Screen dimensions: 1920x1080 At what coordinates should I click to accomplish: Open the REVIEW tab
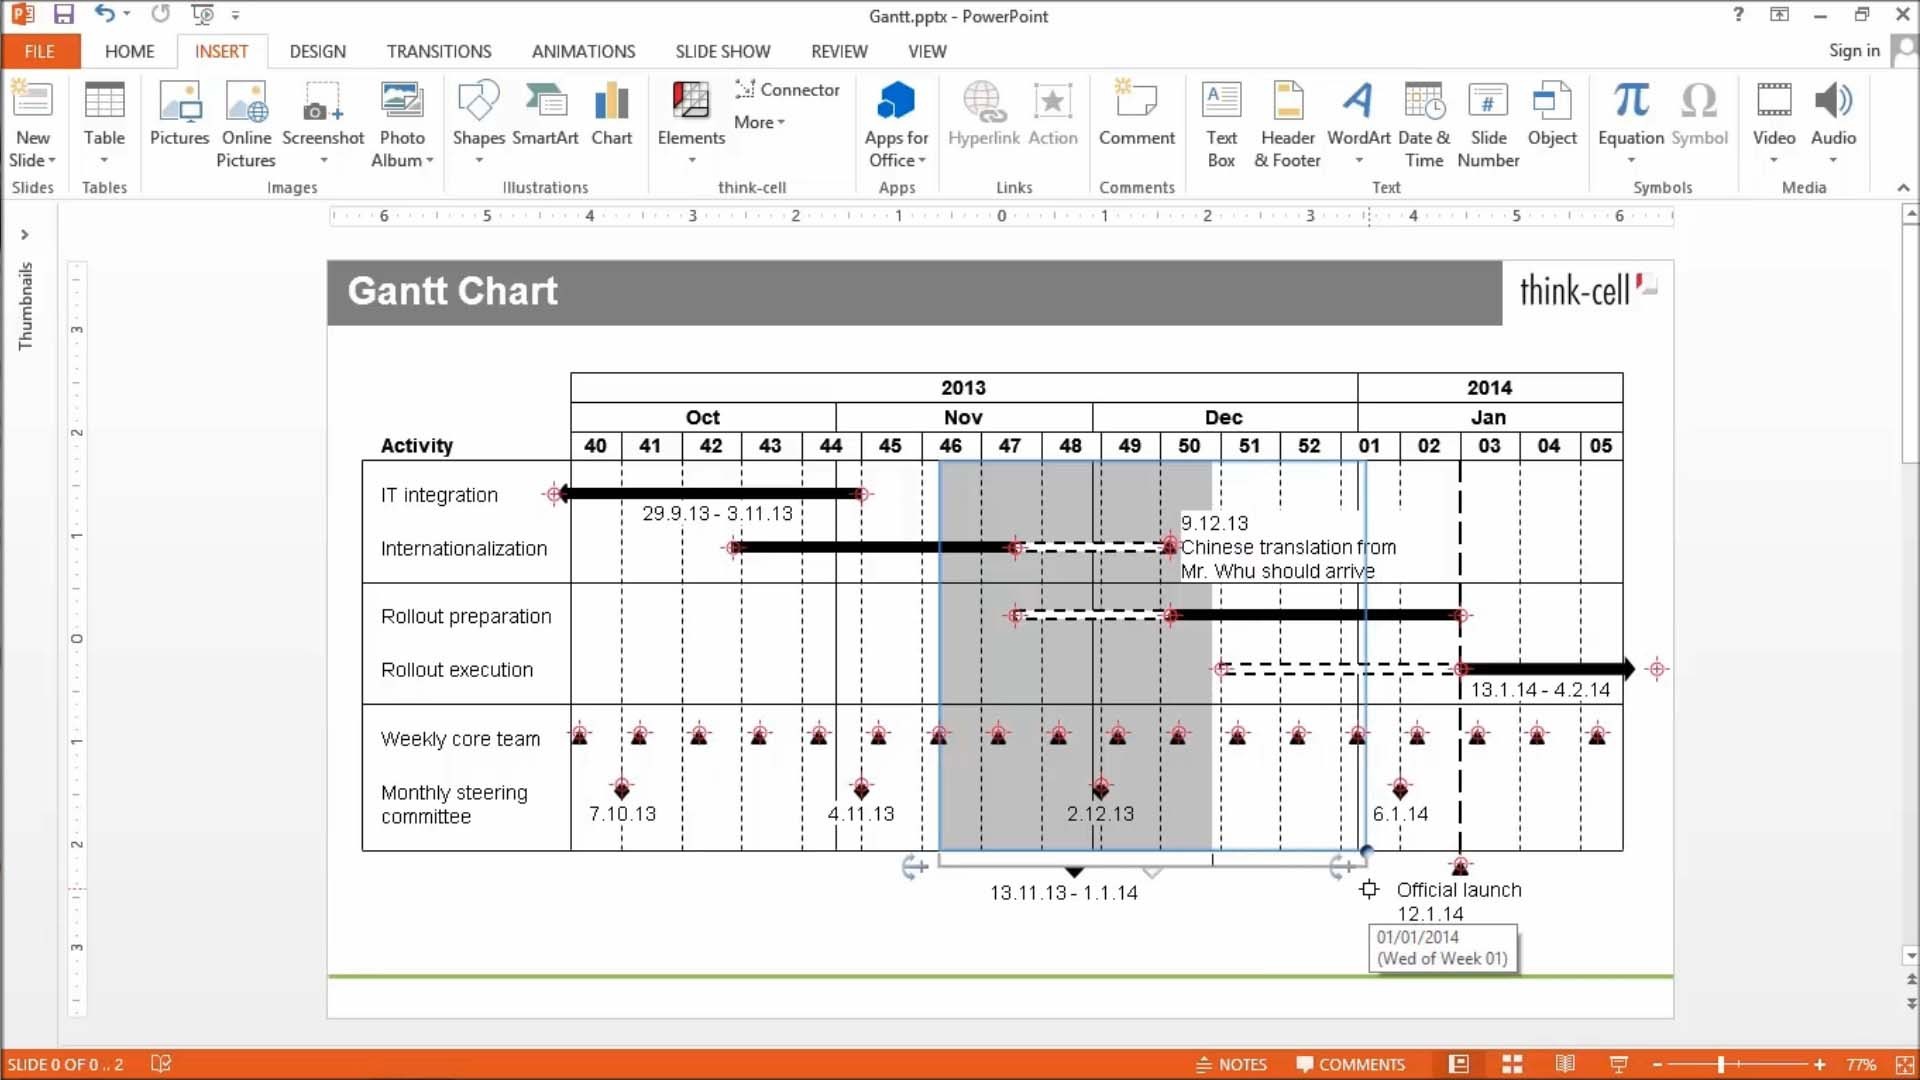[x=839, y=51]
